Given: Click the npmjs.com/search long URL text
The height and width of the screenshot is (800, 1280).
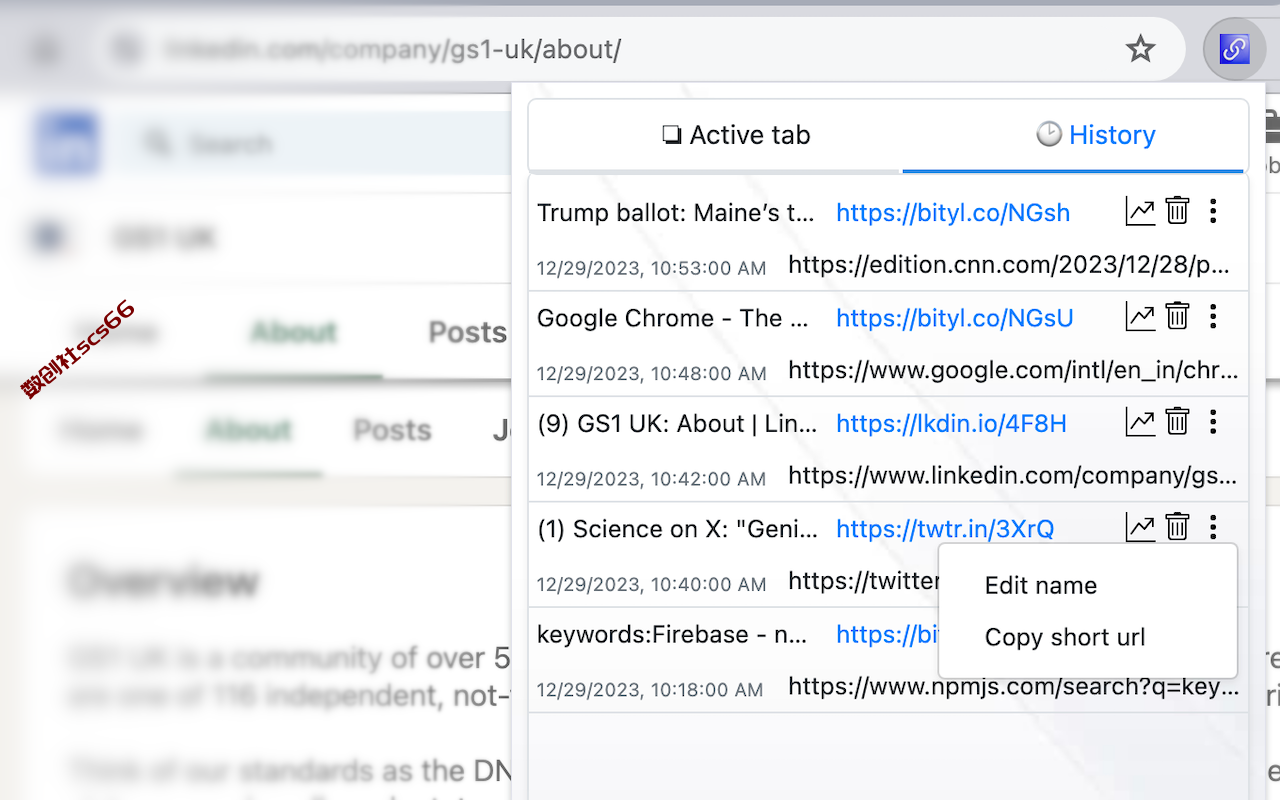Looking at the screenshot, I should point(1013,687).
